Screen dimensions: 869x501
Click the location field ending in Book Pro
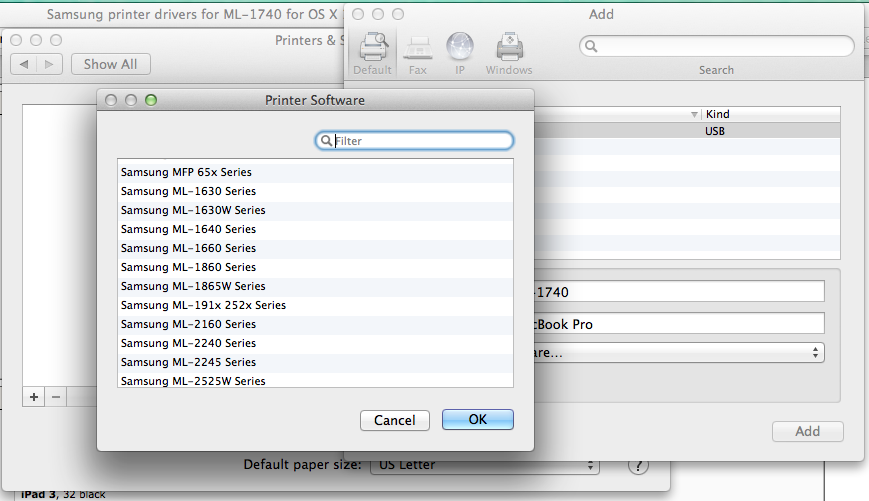tap(680, 324)
